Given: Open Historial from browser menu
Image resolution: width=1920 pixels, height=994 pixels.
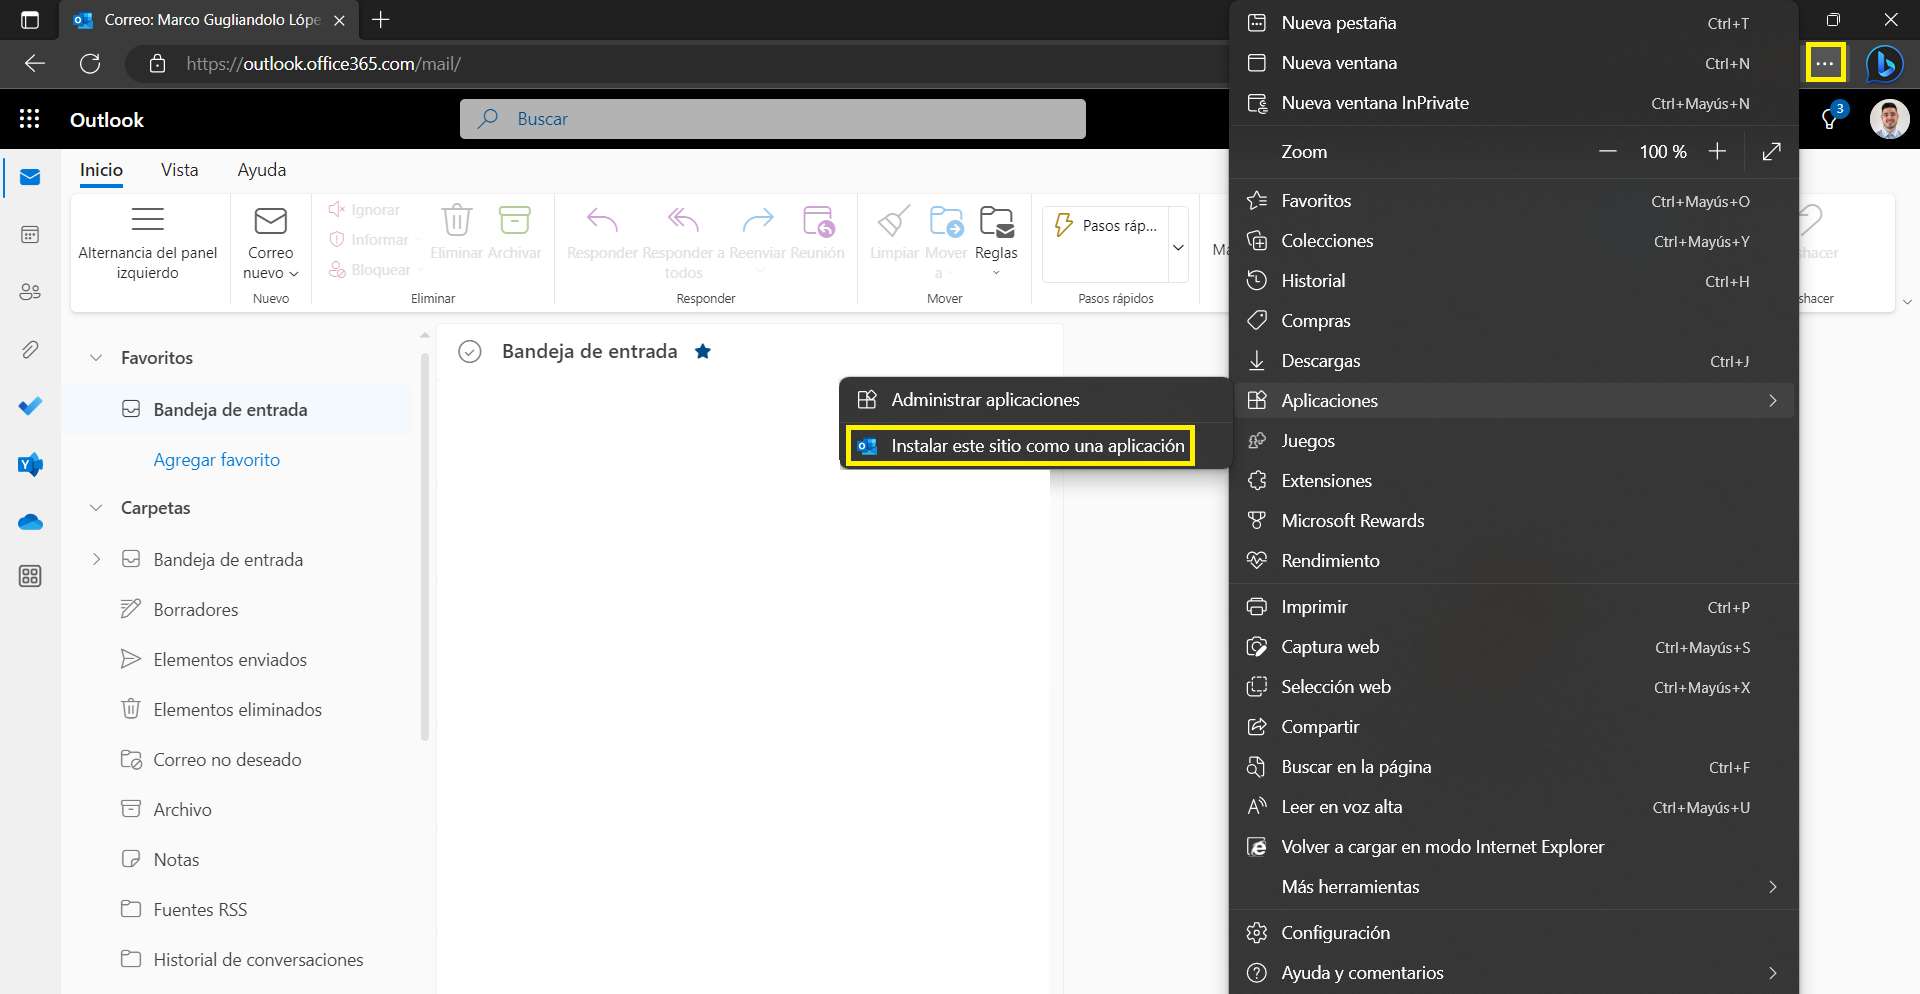Looking at the screenshot, I should (x=1515, y=281).
